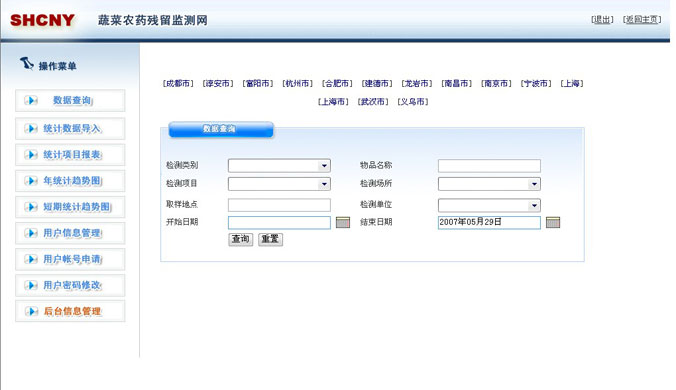676x390 pixels.
Task: Open 短期统计趋势图 in the sidebar menu
Action: (x=70, y=207)
